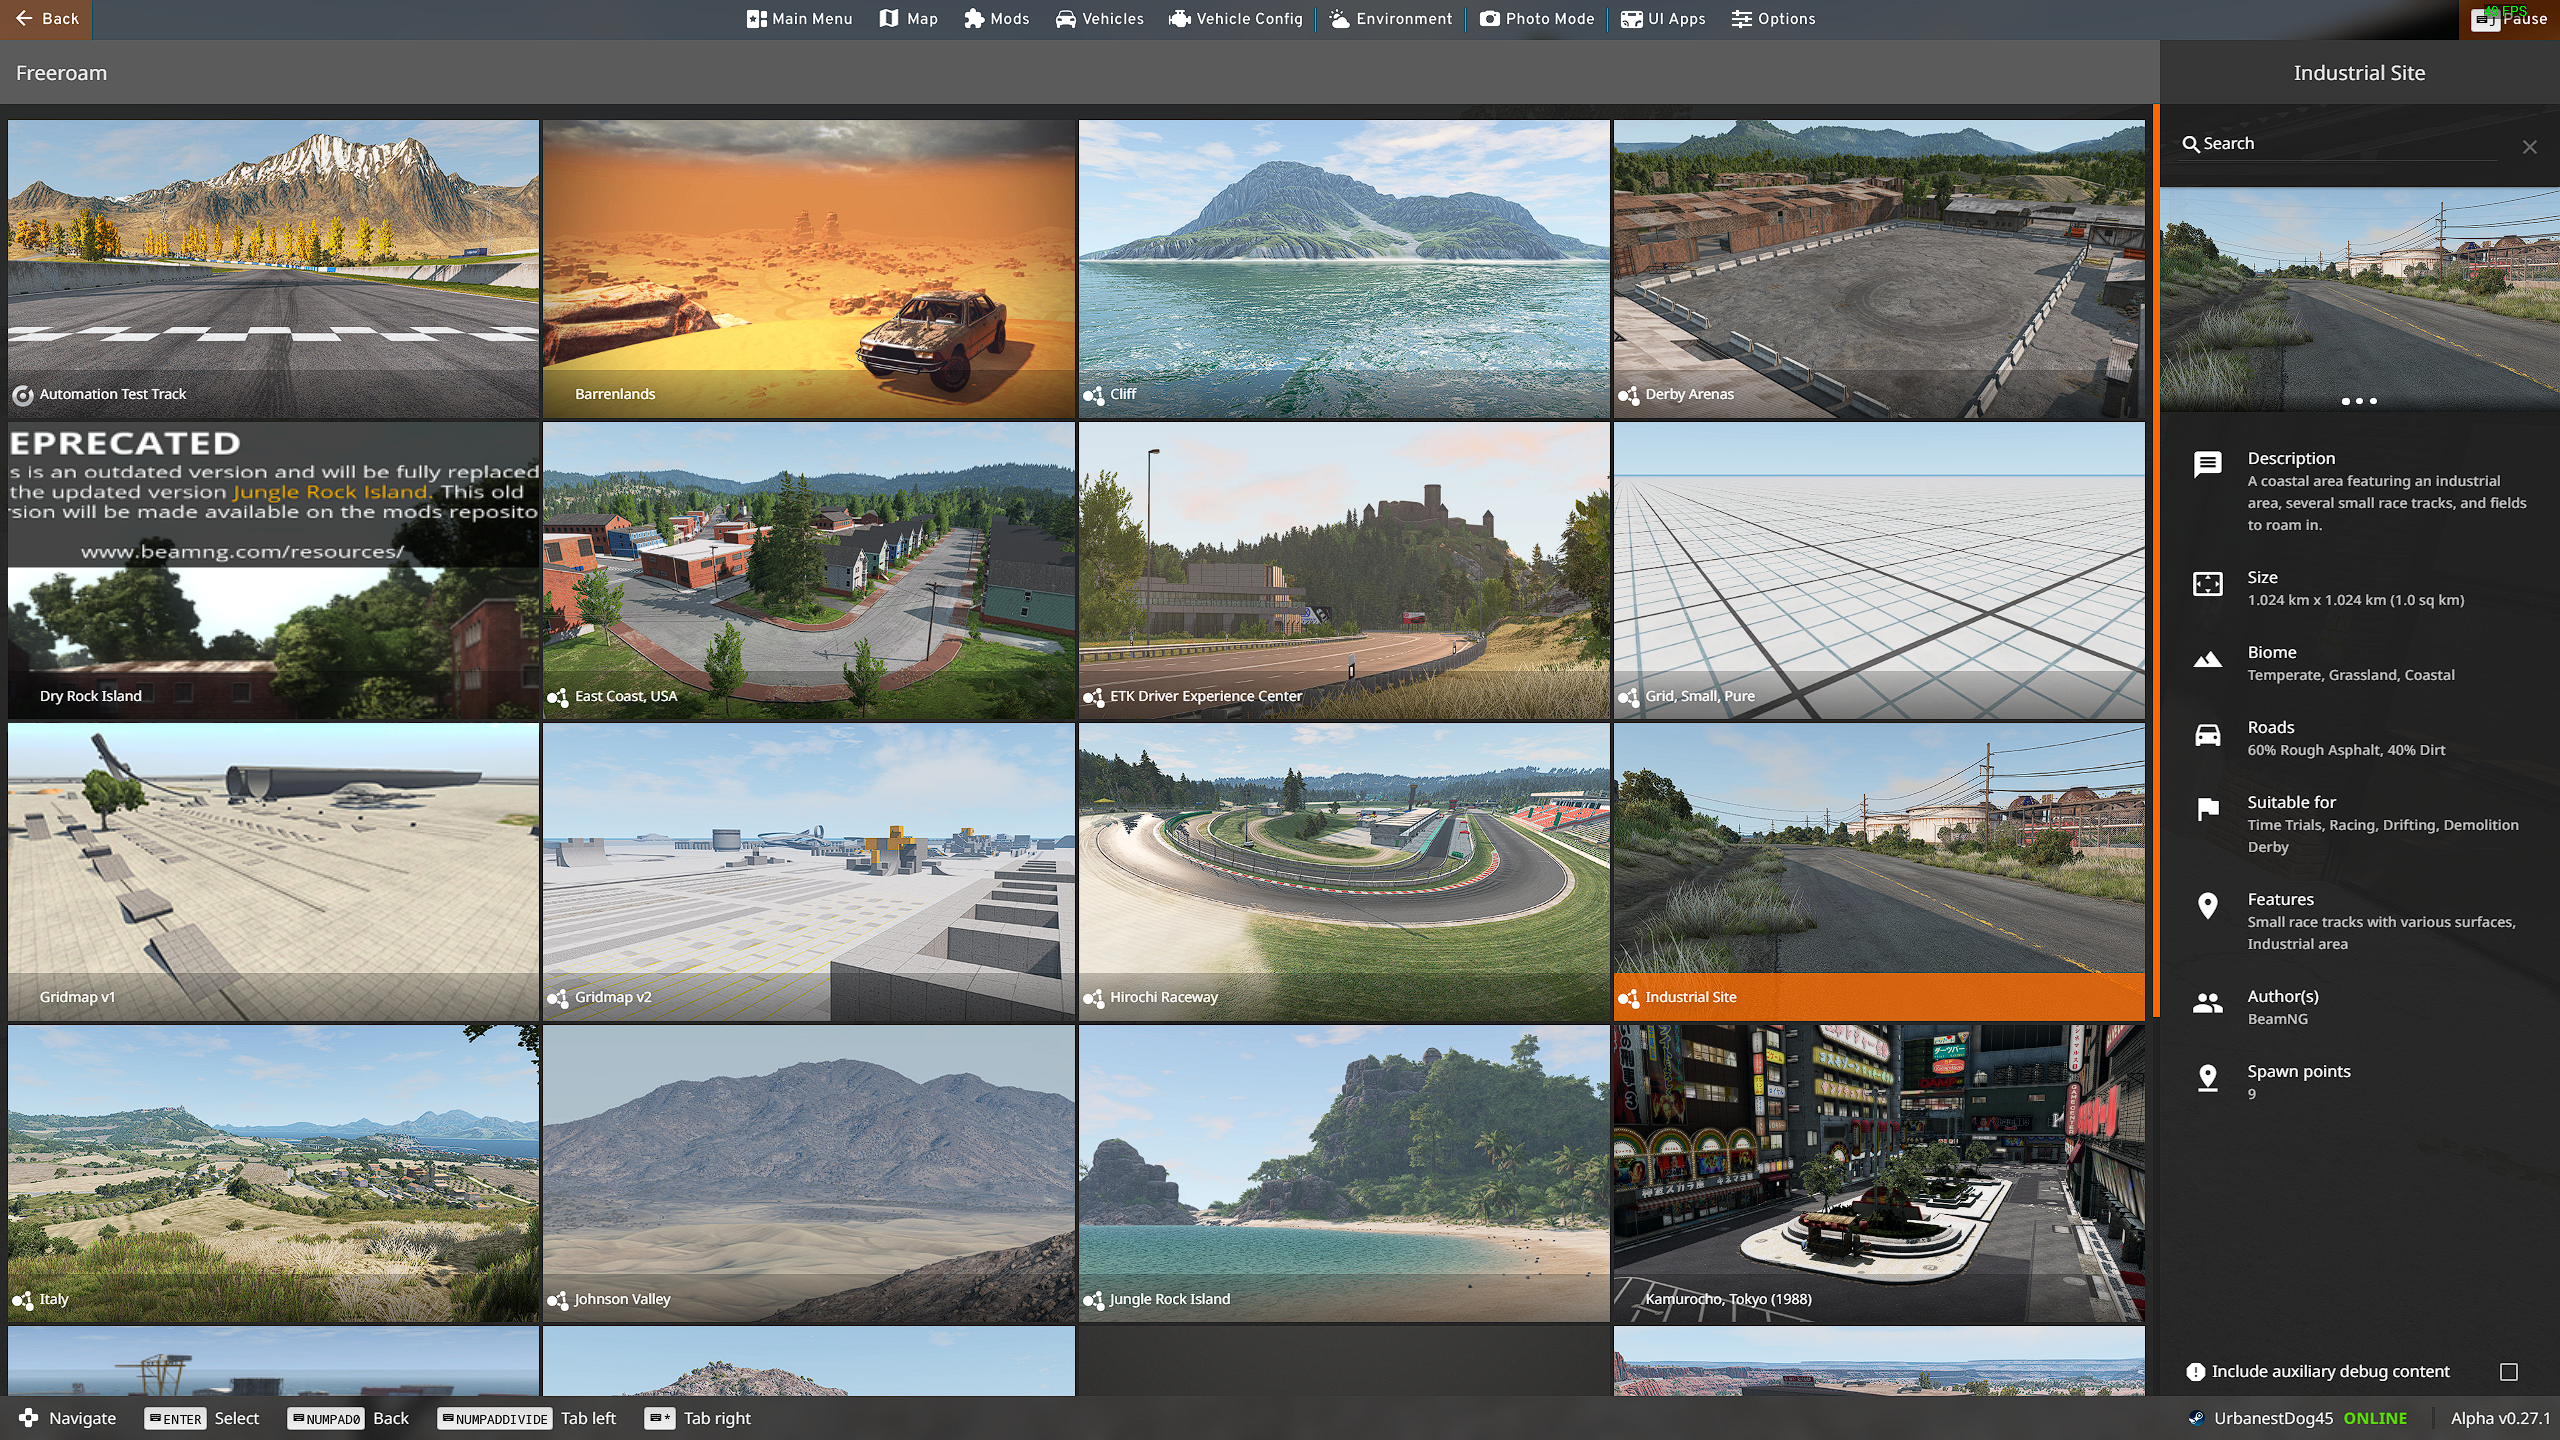Viewport: 2560px width, 1440px height.
Task: Select Gridmap v1 level
Action: pyautogui.click(x=273, y=872)
